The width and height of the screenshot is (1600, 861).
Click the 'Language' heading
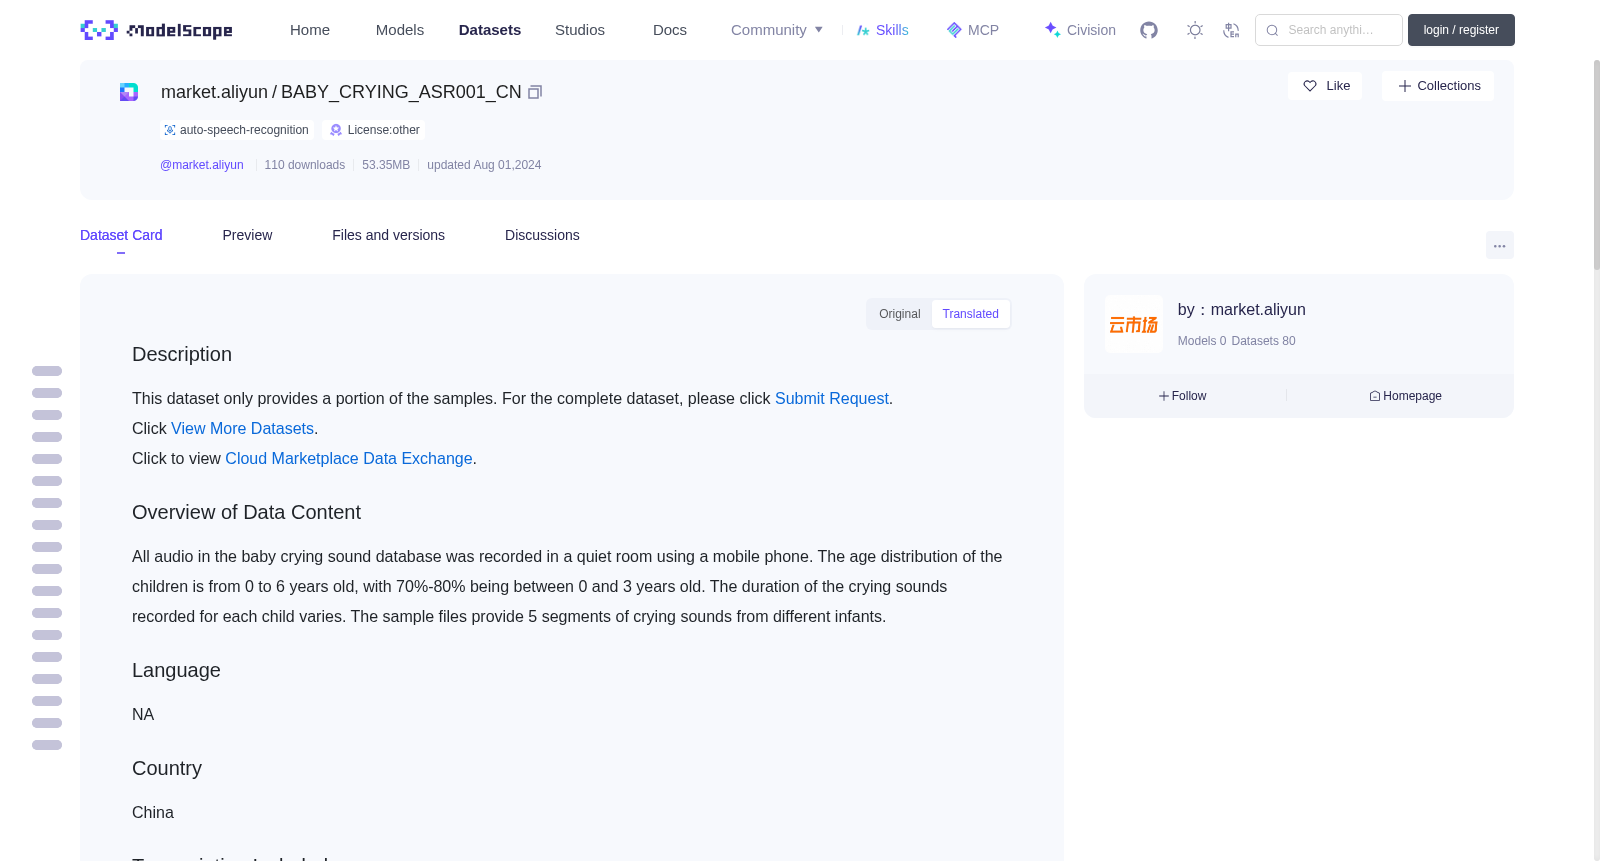tap(176, 670)
